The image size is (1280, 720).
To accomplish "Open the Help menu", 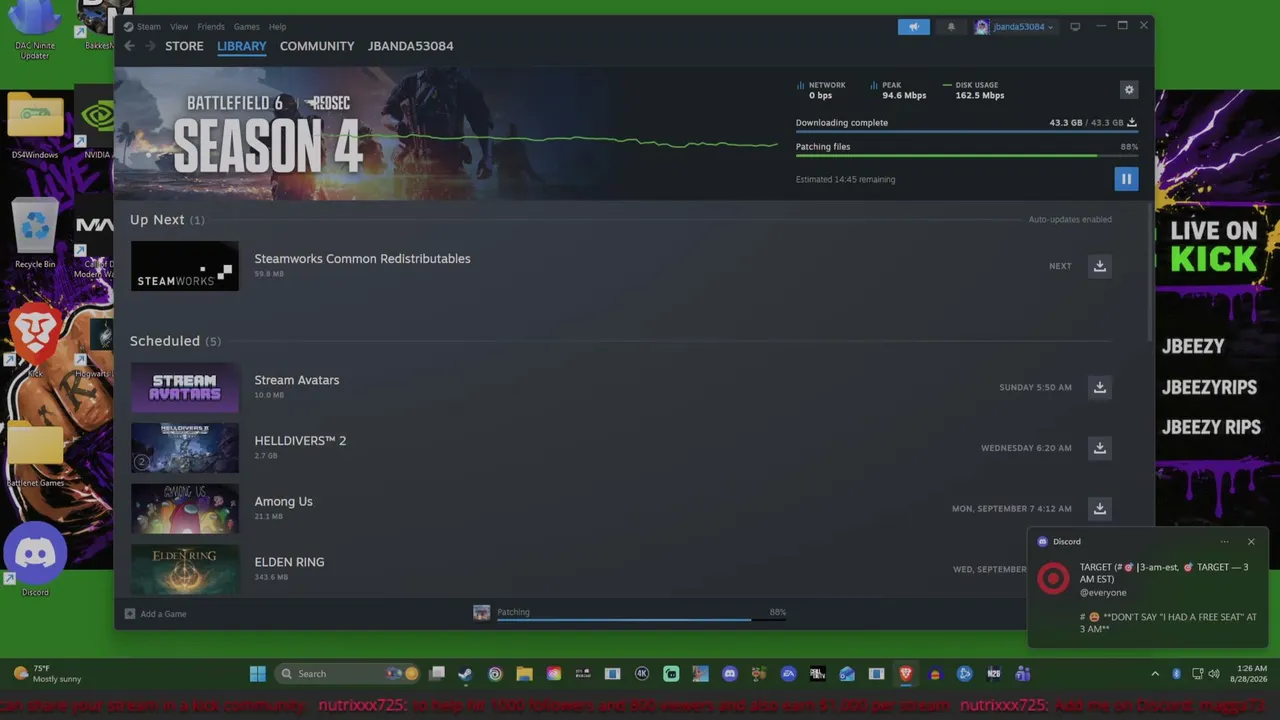I will click(x=278, y=27).
